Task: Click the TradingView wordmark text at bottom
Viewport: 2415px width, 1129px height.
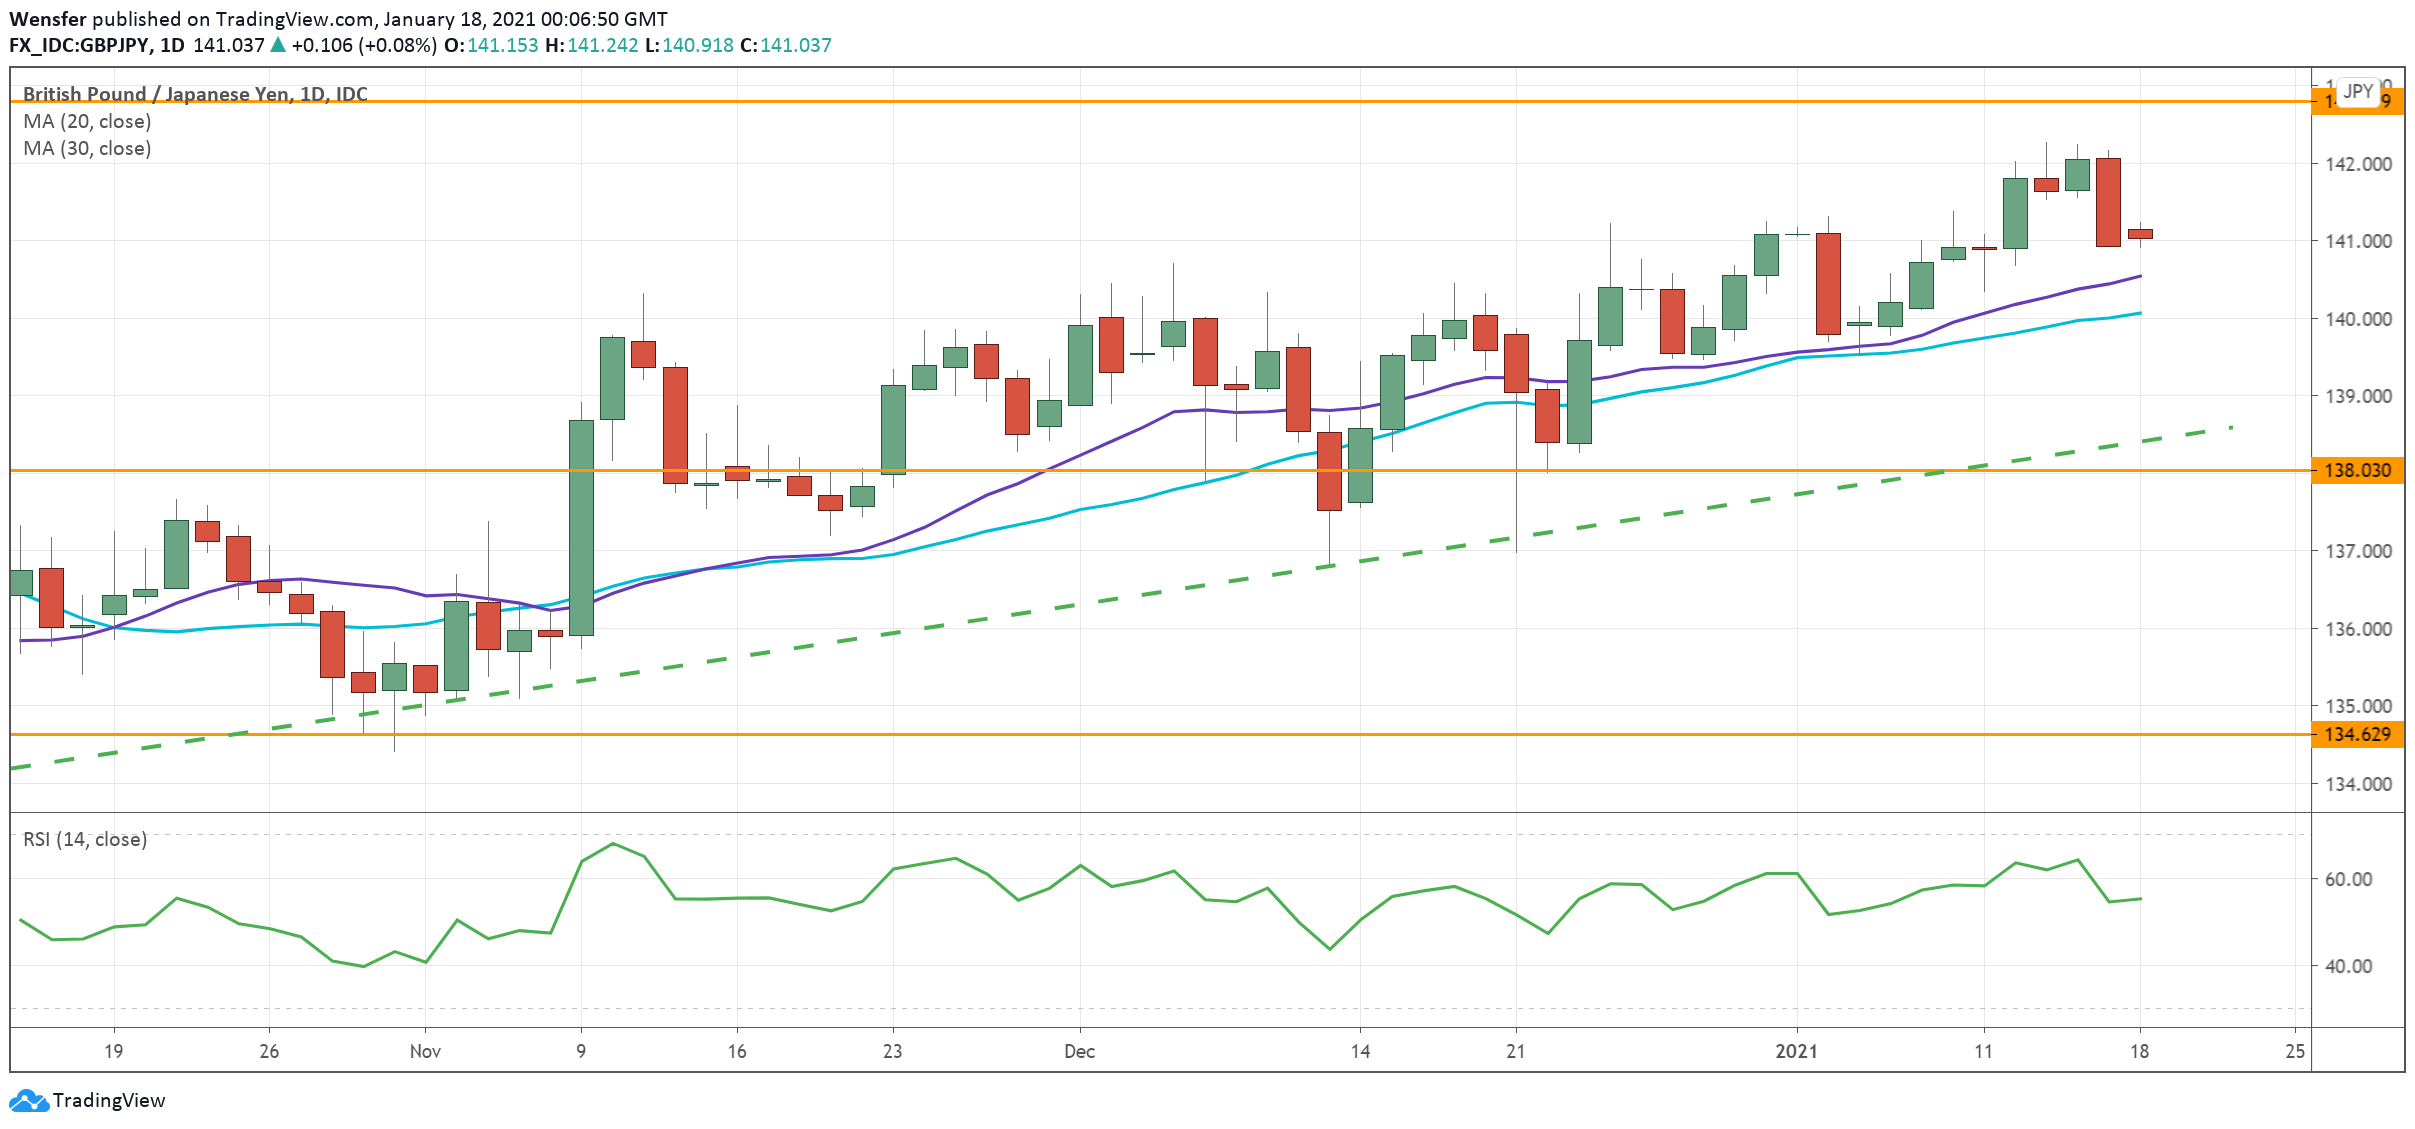Action: pyautogui.click(x=109, y=1100)
